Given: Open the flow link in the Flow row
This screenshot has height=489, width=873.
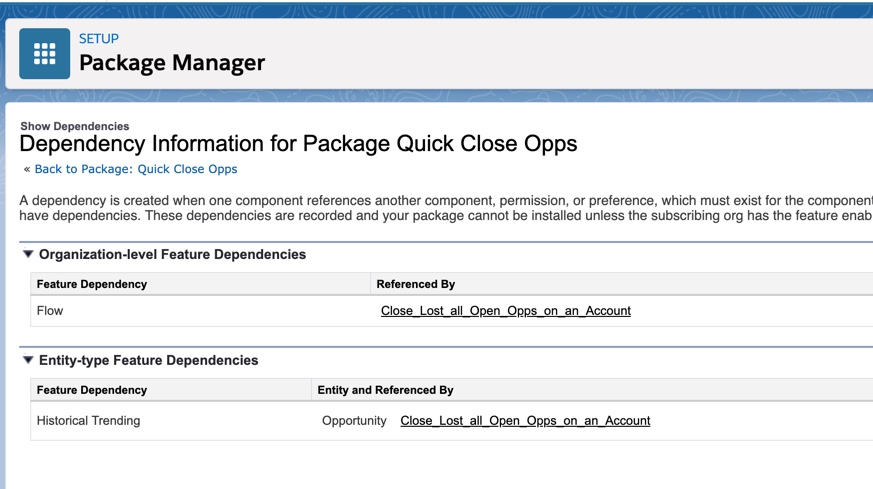Looking at the screenshot, I should [505, 311].
